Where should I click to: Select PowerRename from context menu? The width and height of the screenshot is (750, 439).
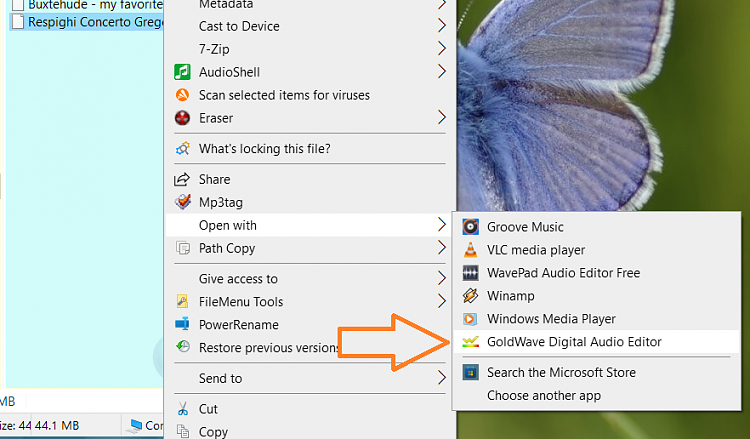pyautogui.click(x=238, y=325)
